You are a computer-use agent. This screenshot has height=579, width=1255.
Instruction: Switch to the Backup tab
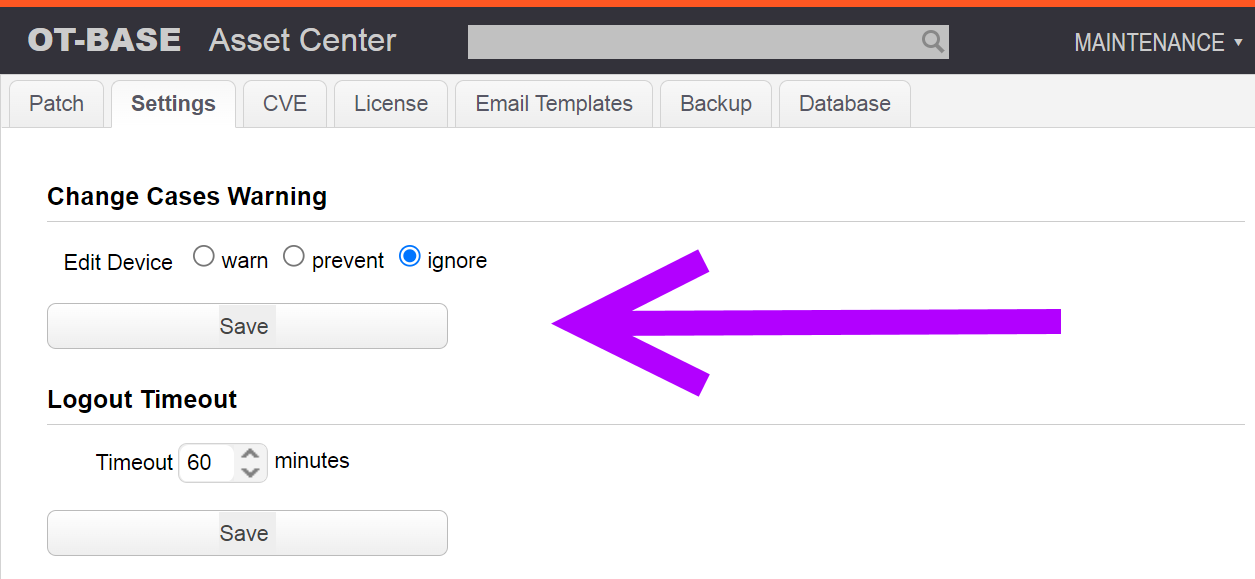coord(716,104)
